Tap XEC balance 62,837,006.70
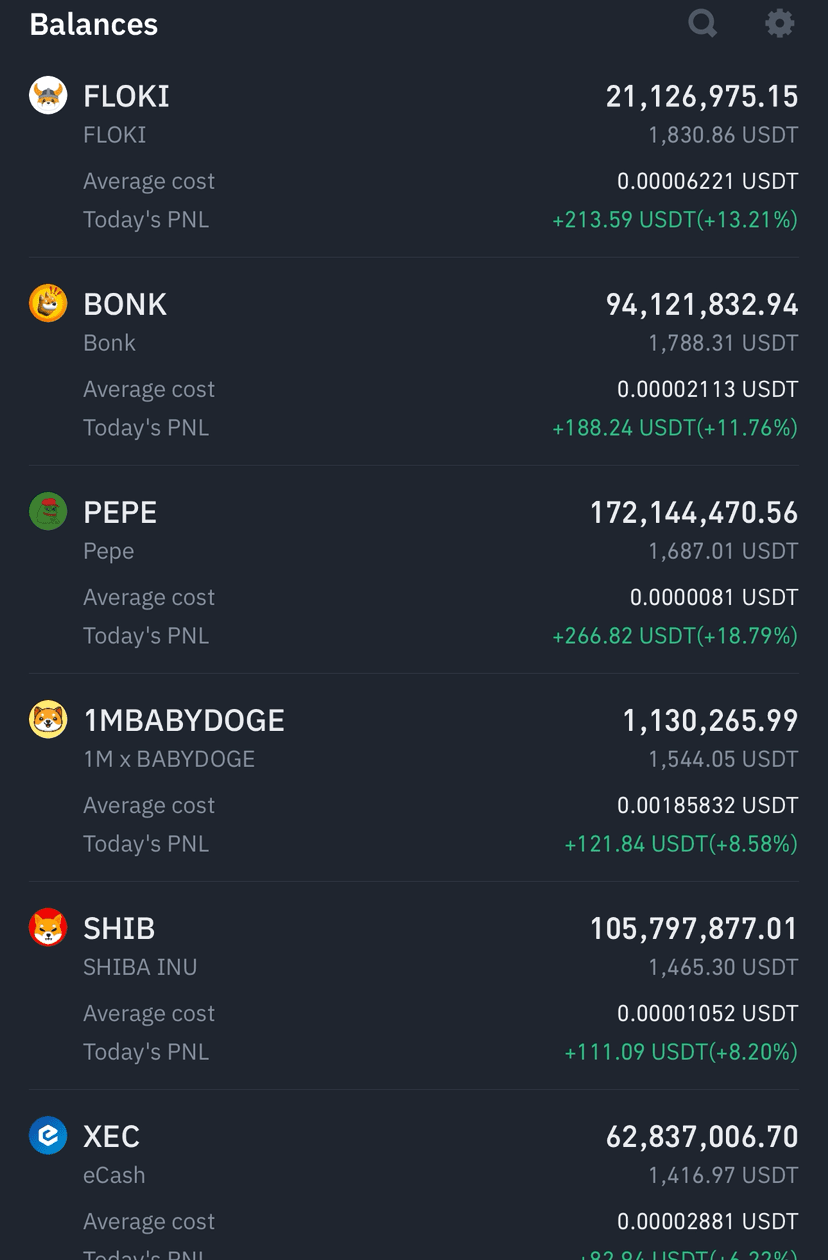Viewport: 828px width, 1260px height. (702, 1137)
